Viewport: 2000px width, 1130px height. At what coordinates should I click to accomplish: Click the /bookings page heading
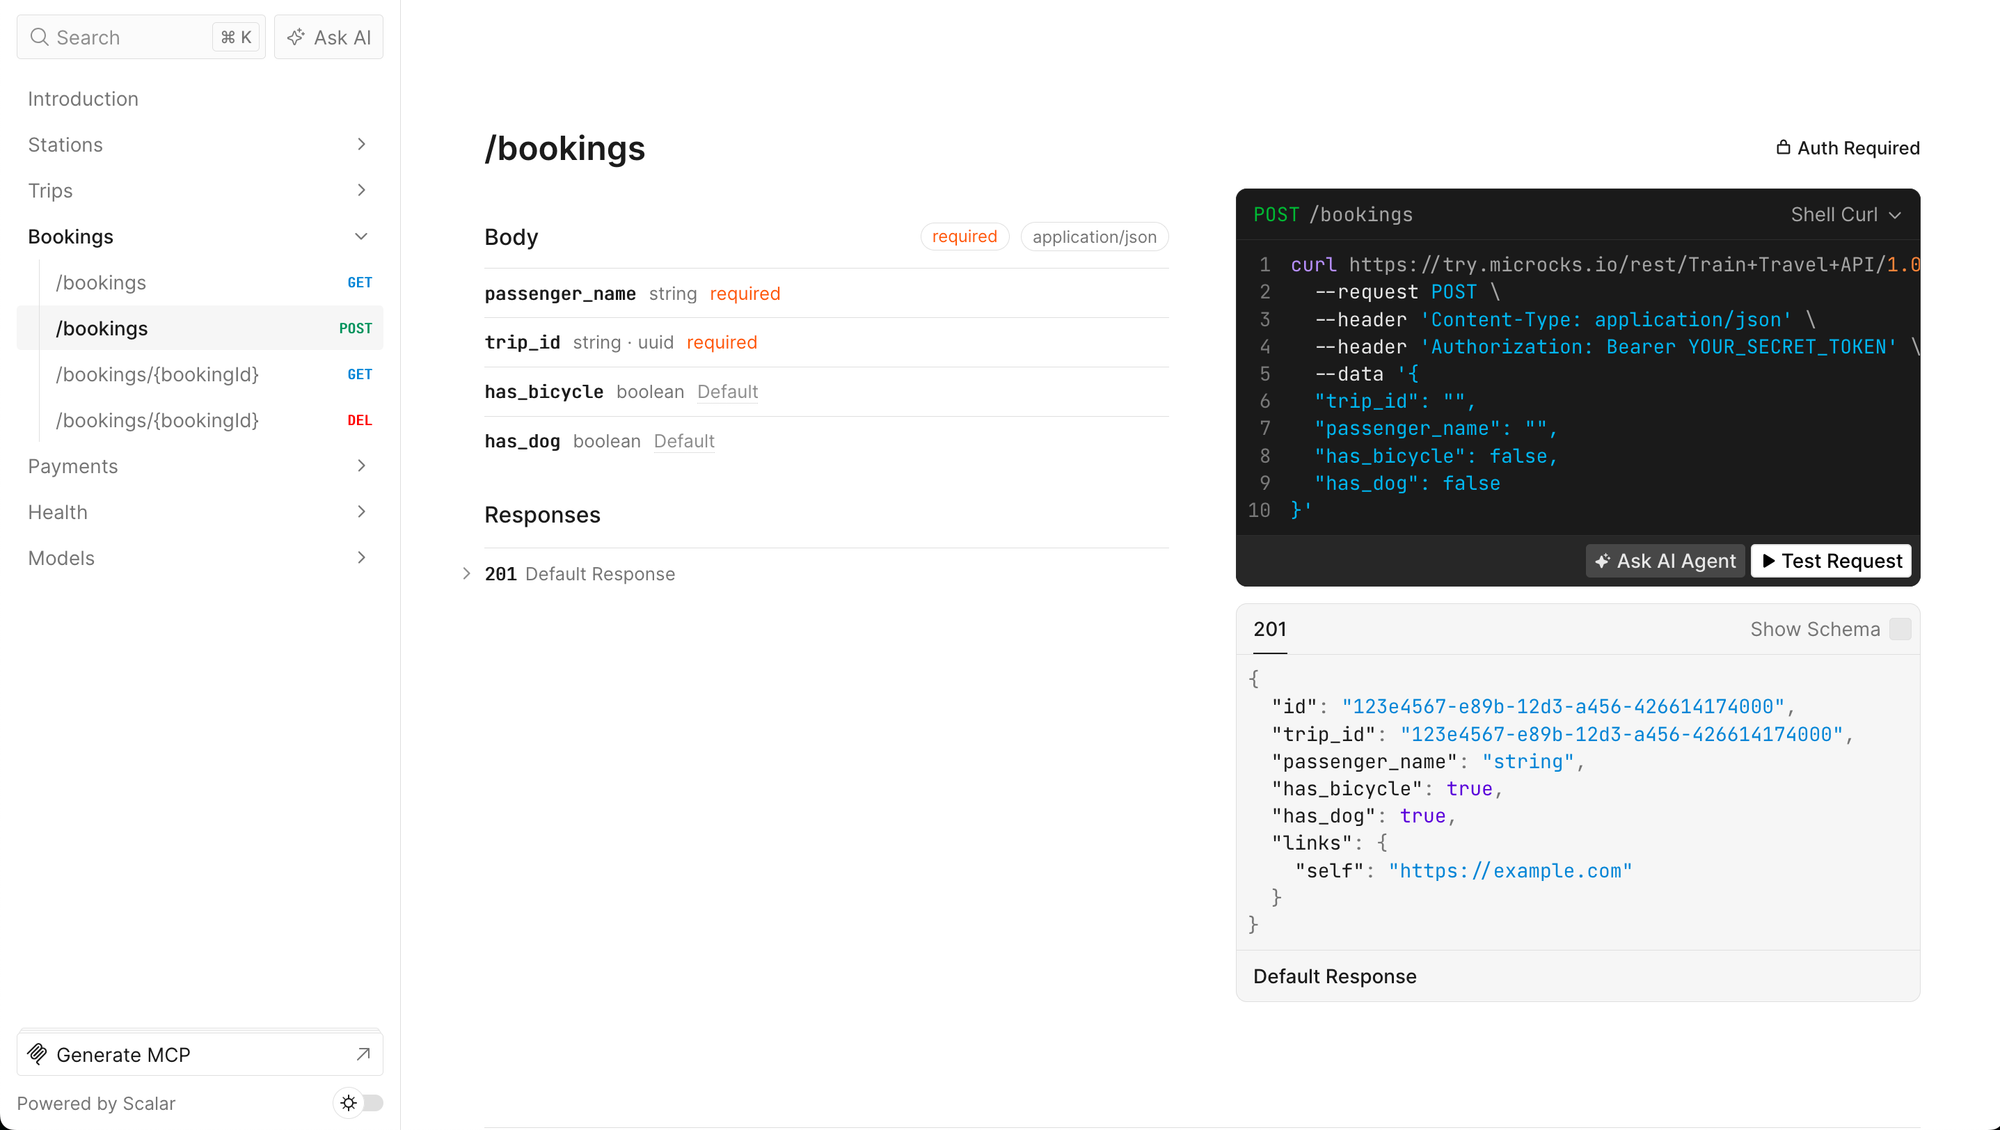pos(565,148)
